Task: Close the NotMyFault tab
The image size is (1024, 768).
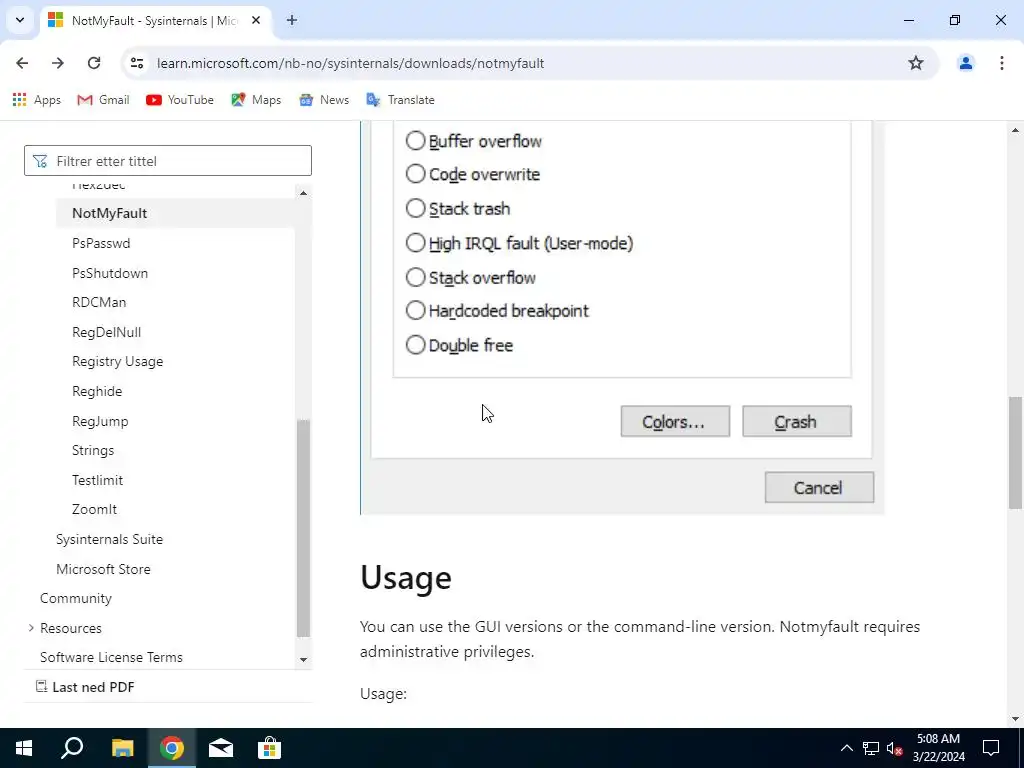Action: click(256, 20)
